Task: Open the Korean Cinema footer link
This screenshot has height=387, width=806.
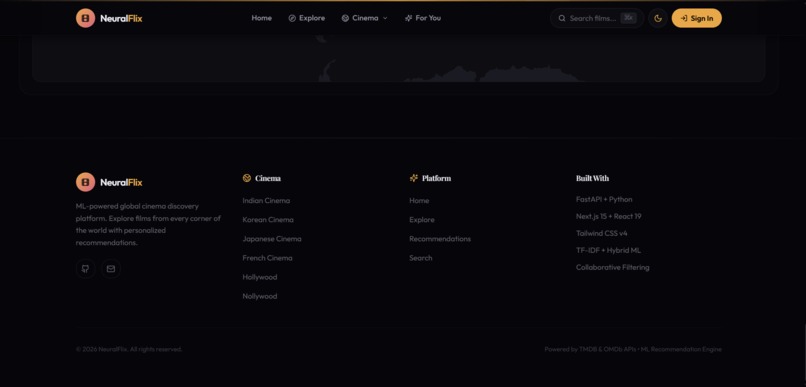Action: click(x=268, y=220)
